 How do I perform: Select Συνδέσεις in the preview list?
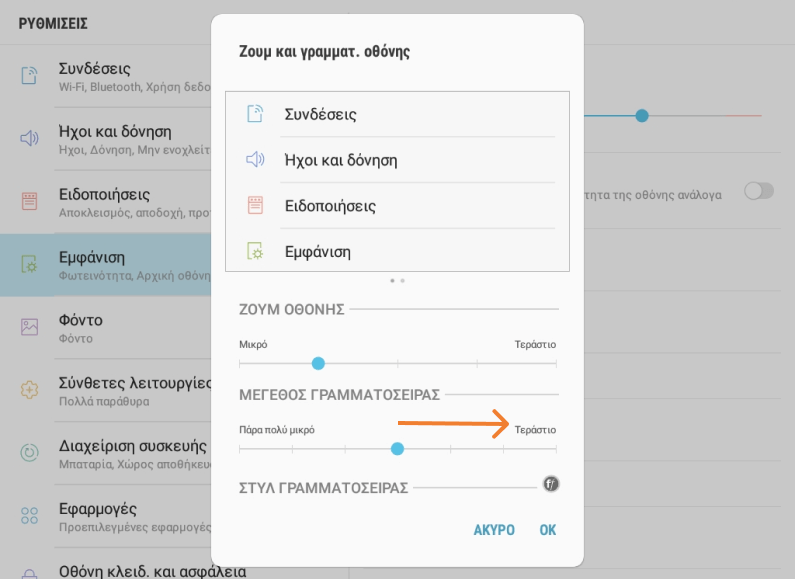321,114
